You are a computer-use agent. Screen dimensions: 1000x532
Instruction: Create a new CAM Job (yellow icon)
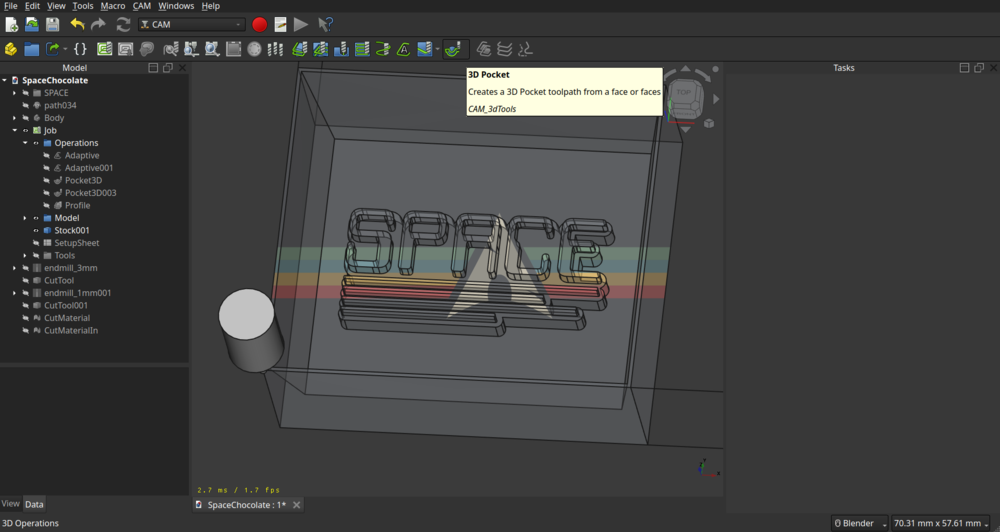click(11, 49)
